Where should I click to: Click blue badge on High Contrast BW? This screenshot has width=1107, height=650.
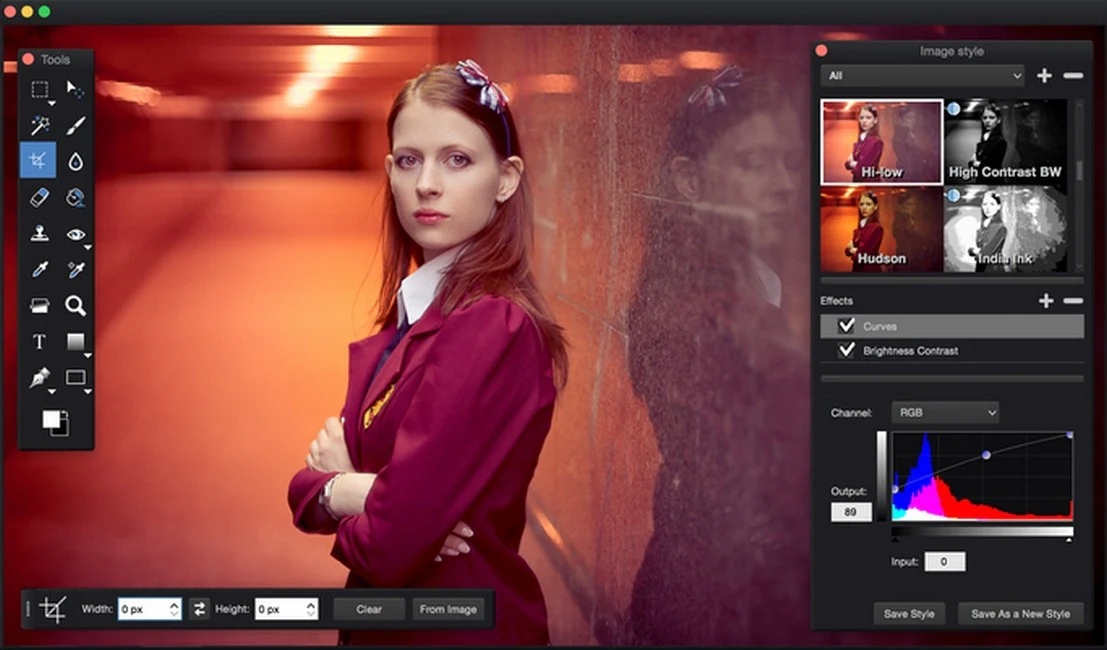tap(953, 109)
